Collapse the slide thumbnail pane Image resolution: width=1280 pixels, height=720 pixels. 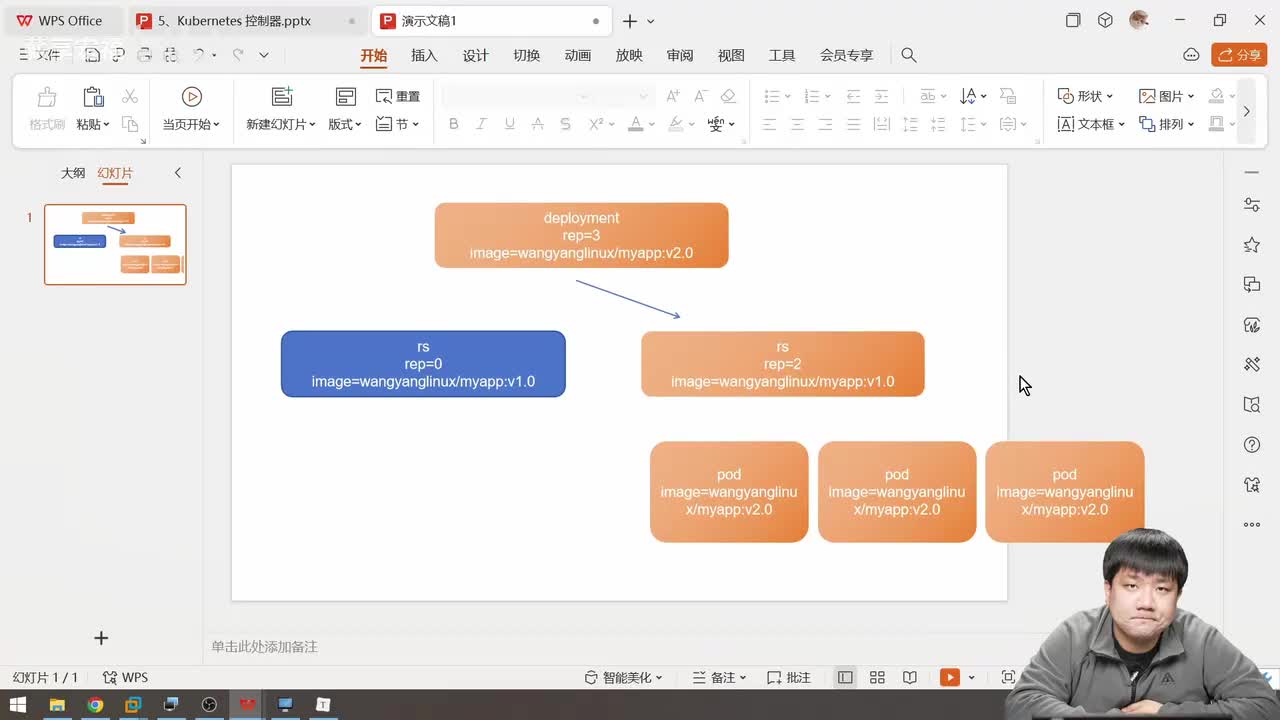click(x=178, y=173)
